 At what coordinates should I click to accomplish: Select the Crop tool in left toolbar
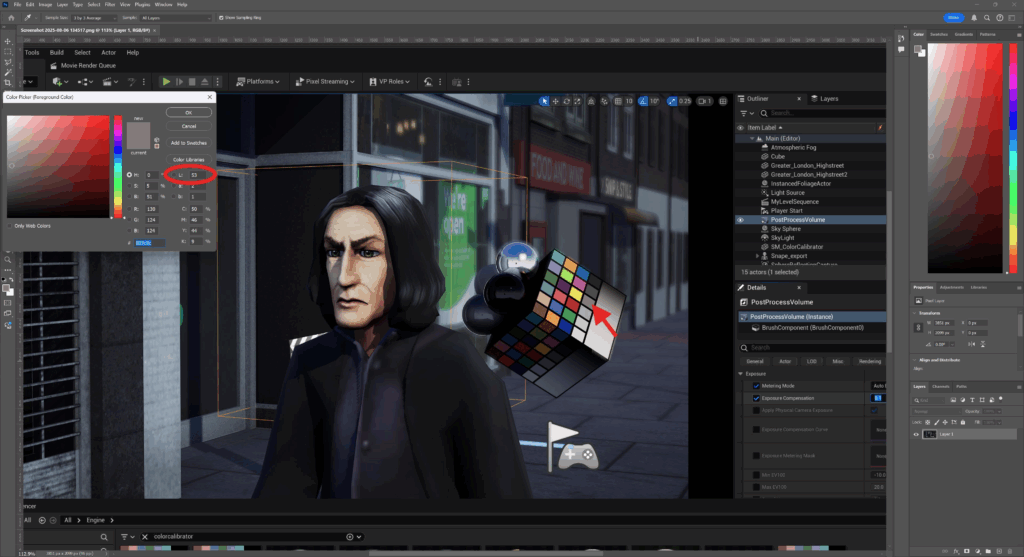7,83
